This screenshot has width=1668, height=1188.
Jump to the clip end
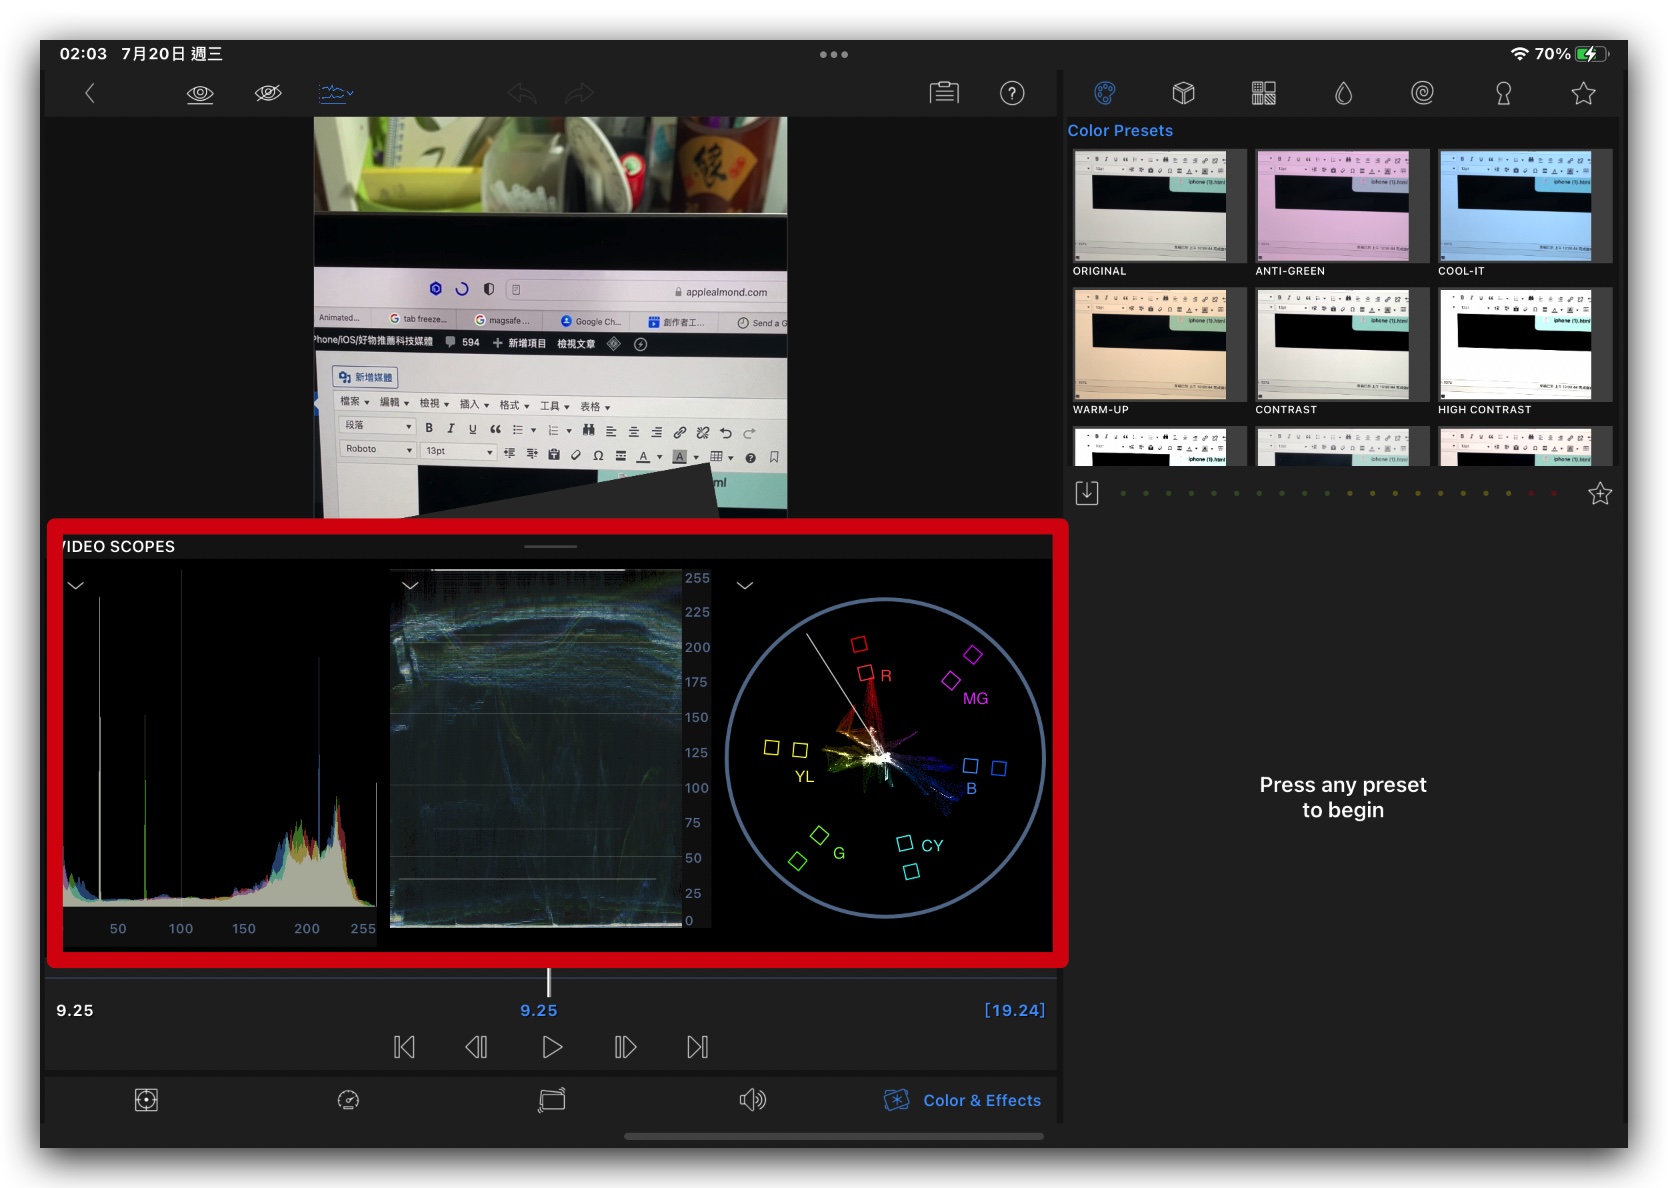697,1047
